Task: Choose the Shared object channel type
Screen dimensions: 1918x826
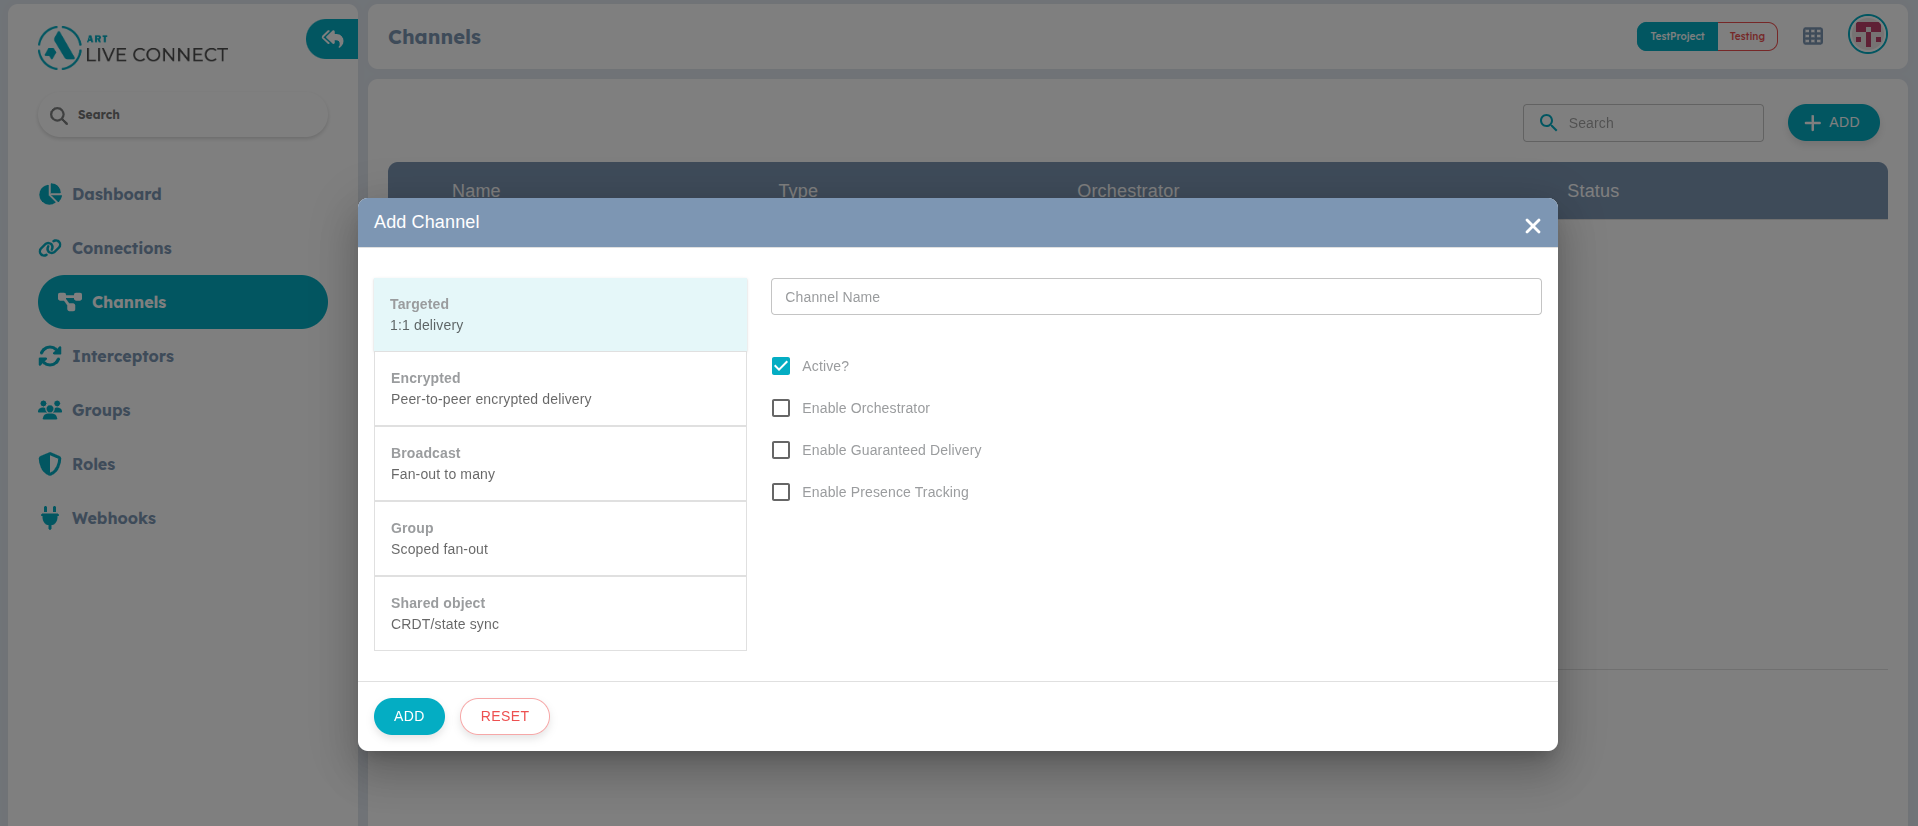Action: pyautogui.click(x=560, y=614)
